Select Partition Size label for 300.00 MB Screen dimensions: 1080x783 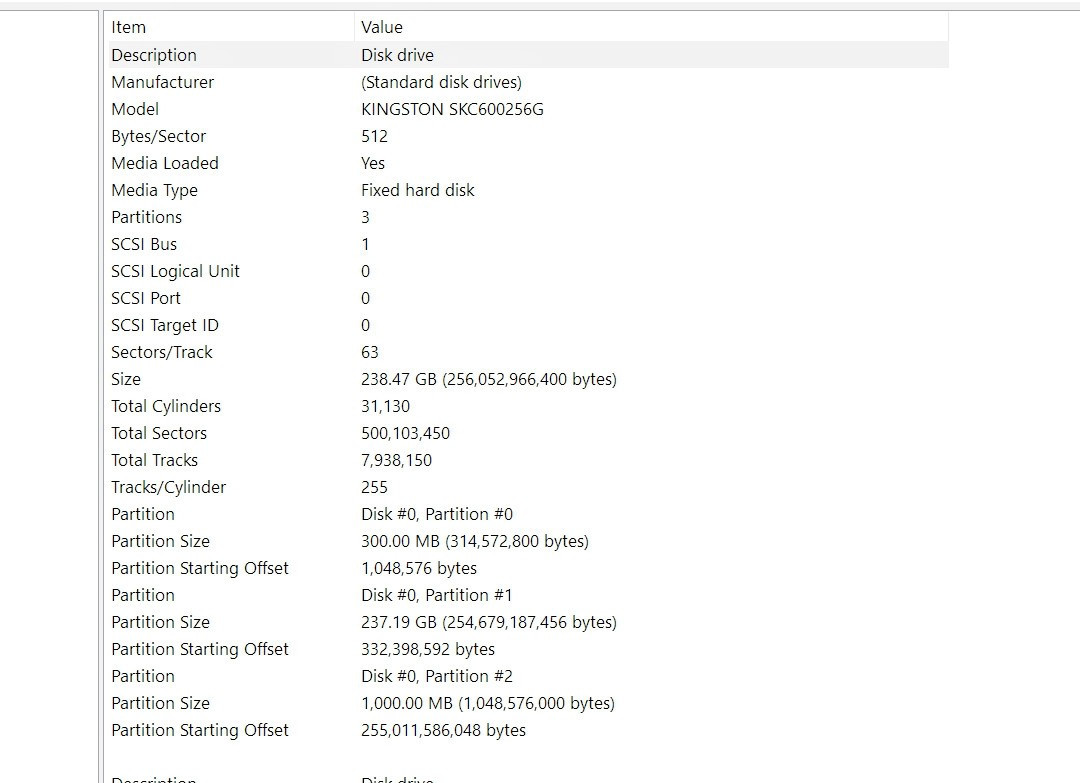tap(160, 541)
